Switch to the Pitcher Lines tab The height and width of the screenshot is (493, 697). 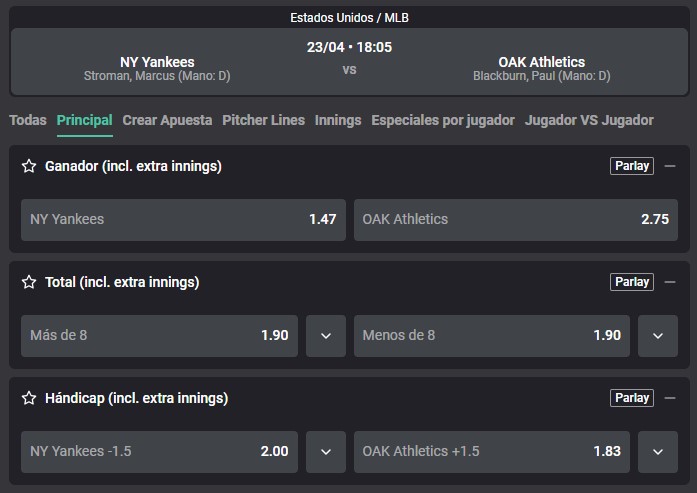click(263, 120)
